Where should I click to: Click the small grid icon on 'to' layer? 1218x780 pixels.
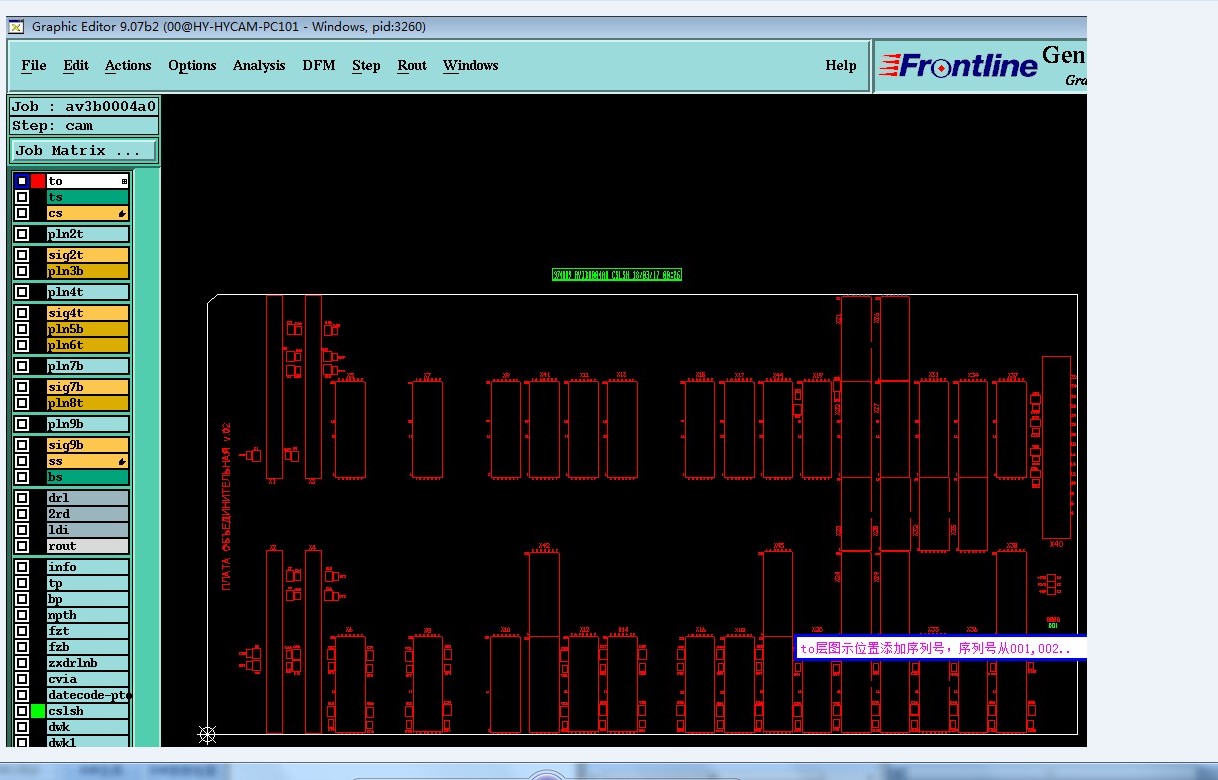[x=124, y=182]
